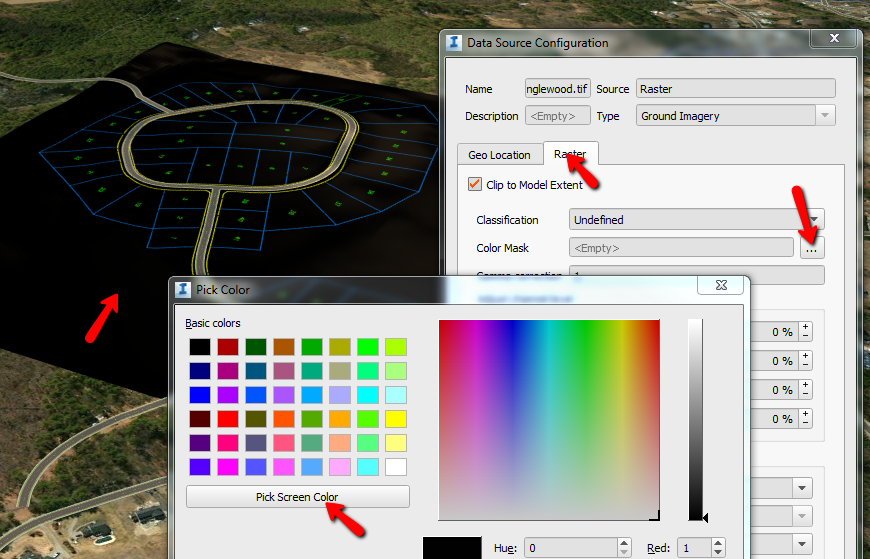Screen dimensions: 870x559
Task: Select the bright green top-row swatch
Action: tap(368, 347)
